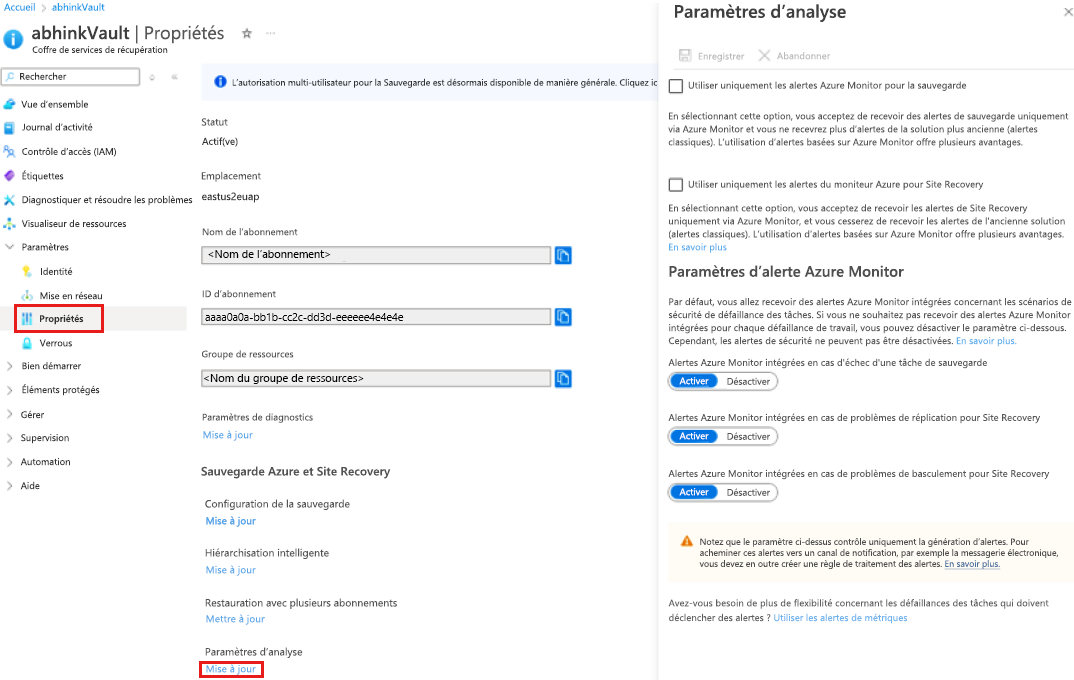Select Propriétés in the sidebar
Viewport: 1074px width, 680px height.
63,318
